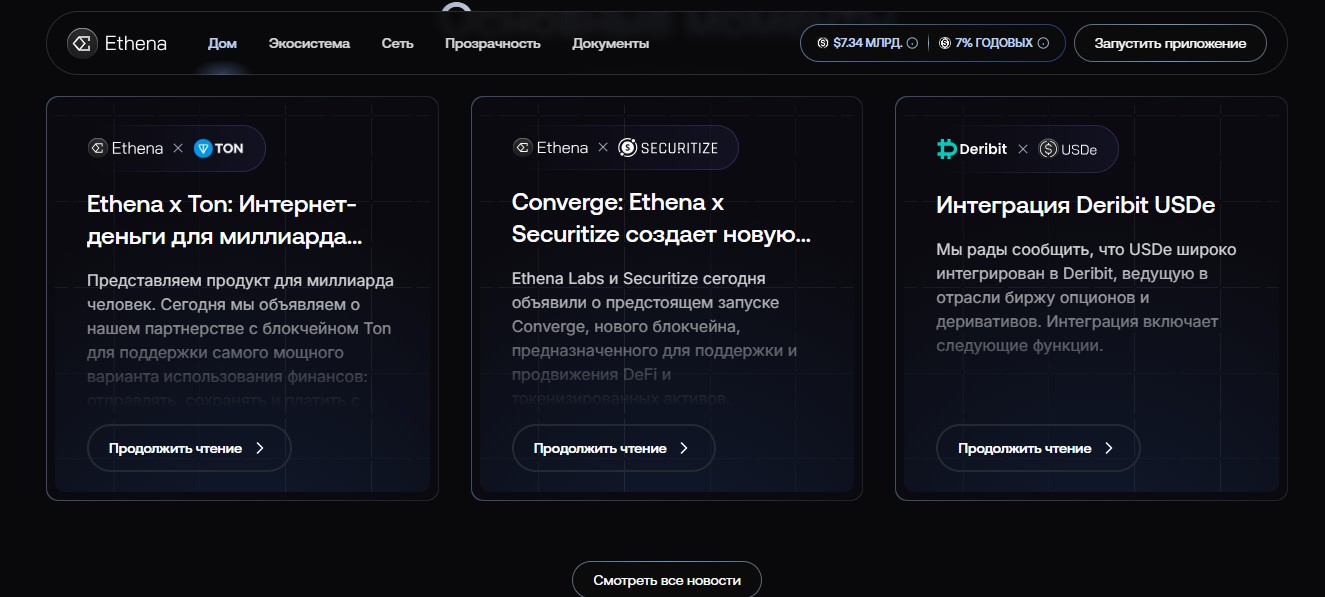Click the TON logo icon
Screen dimensions: 1325x597
204,148
